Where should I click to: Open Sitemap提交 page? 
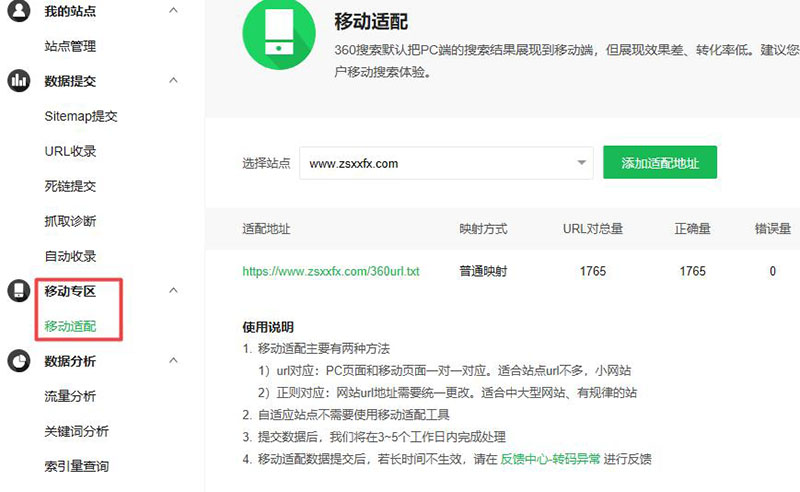coord(81,116)
